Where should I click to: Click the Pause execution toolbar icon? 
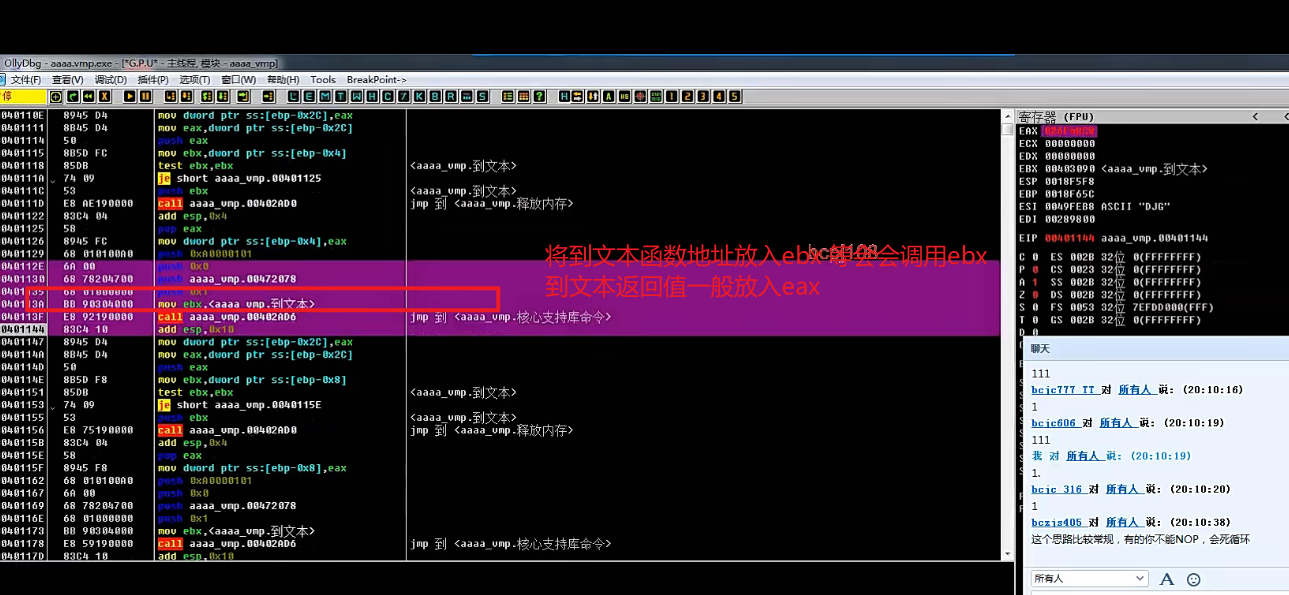click(145, 97)
